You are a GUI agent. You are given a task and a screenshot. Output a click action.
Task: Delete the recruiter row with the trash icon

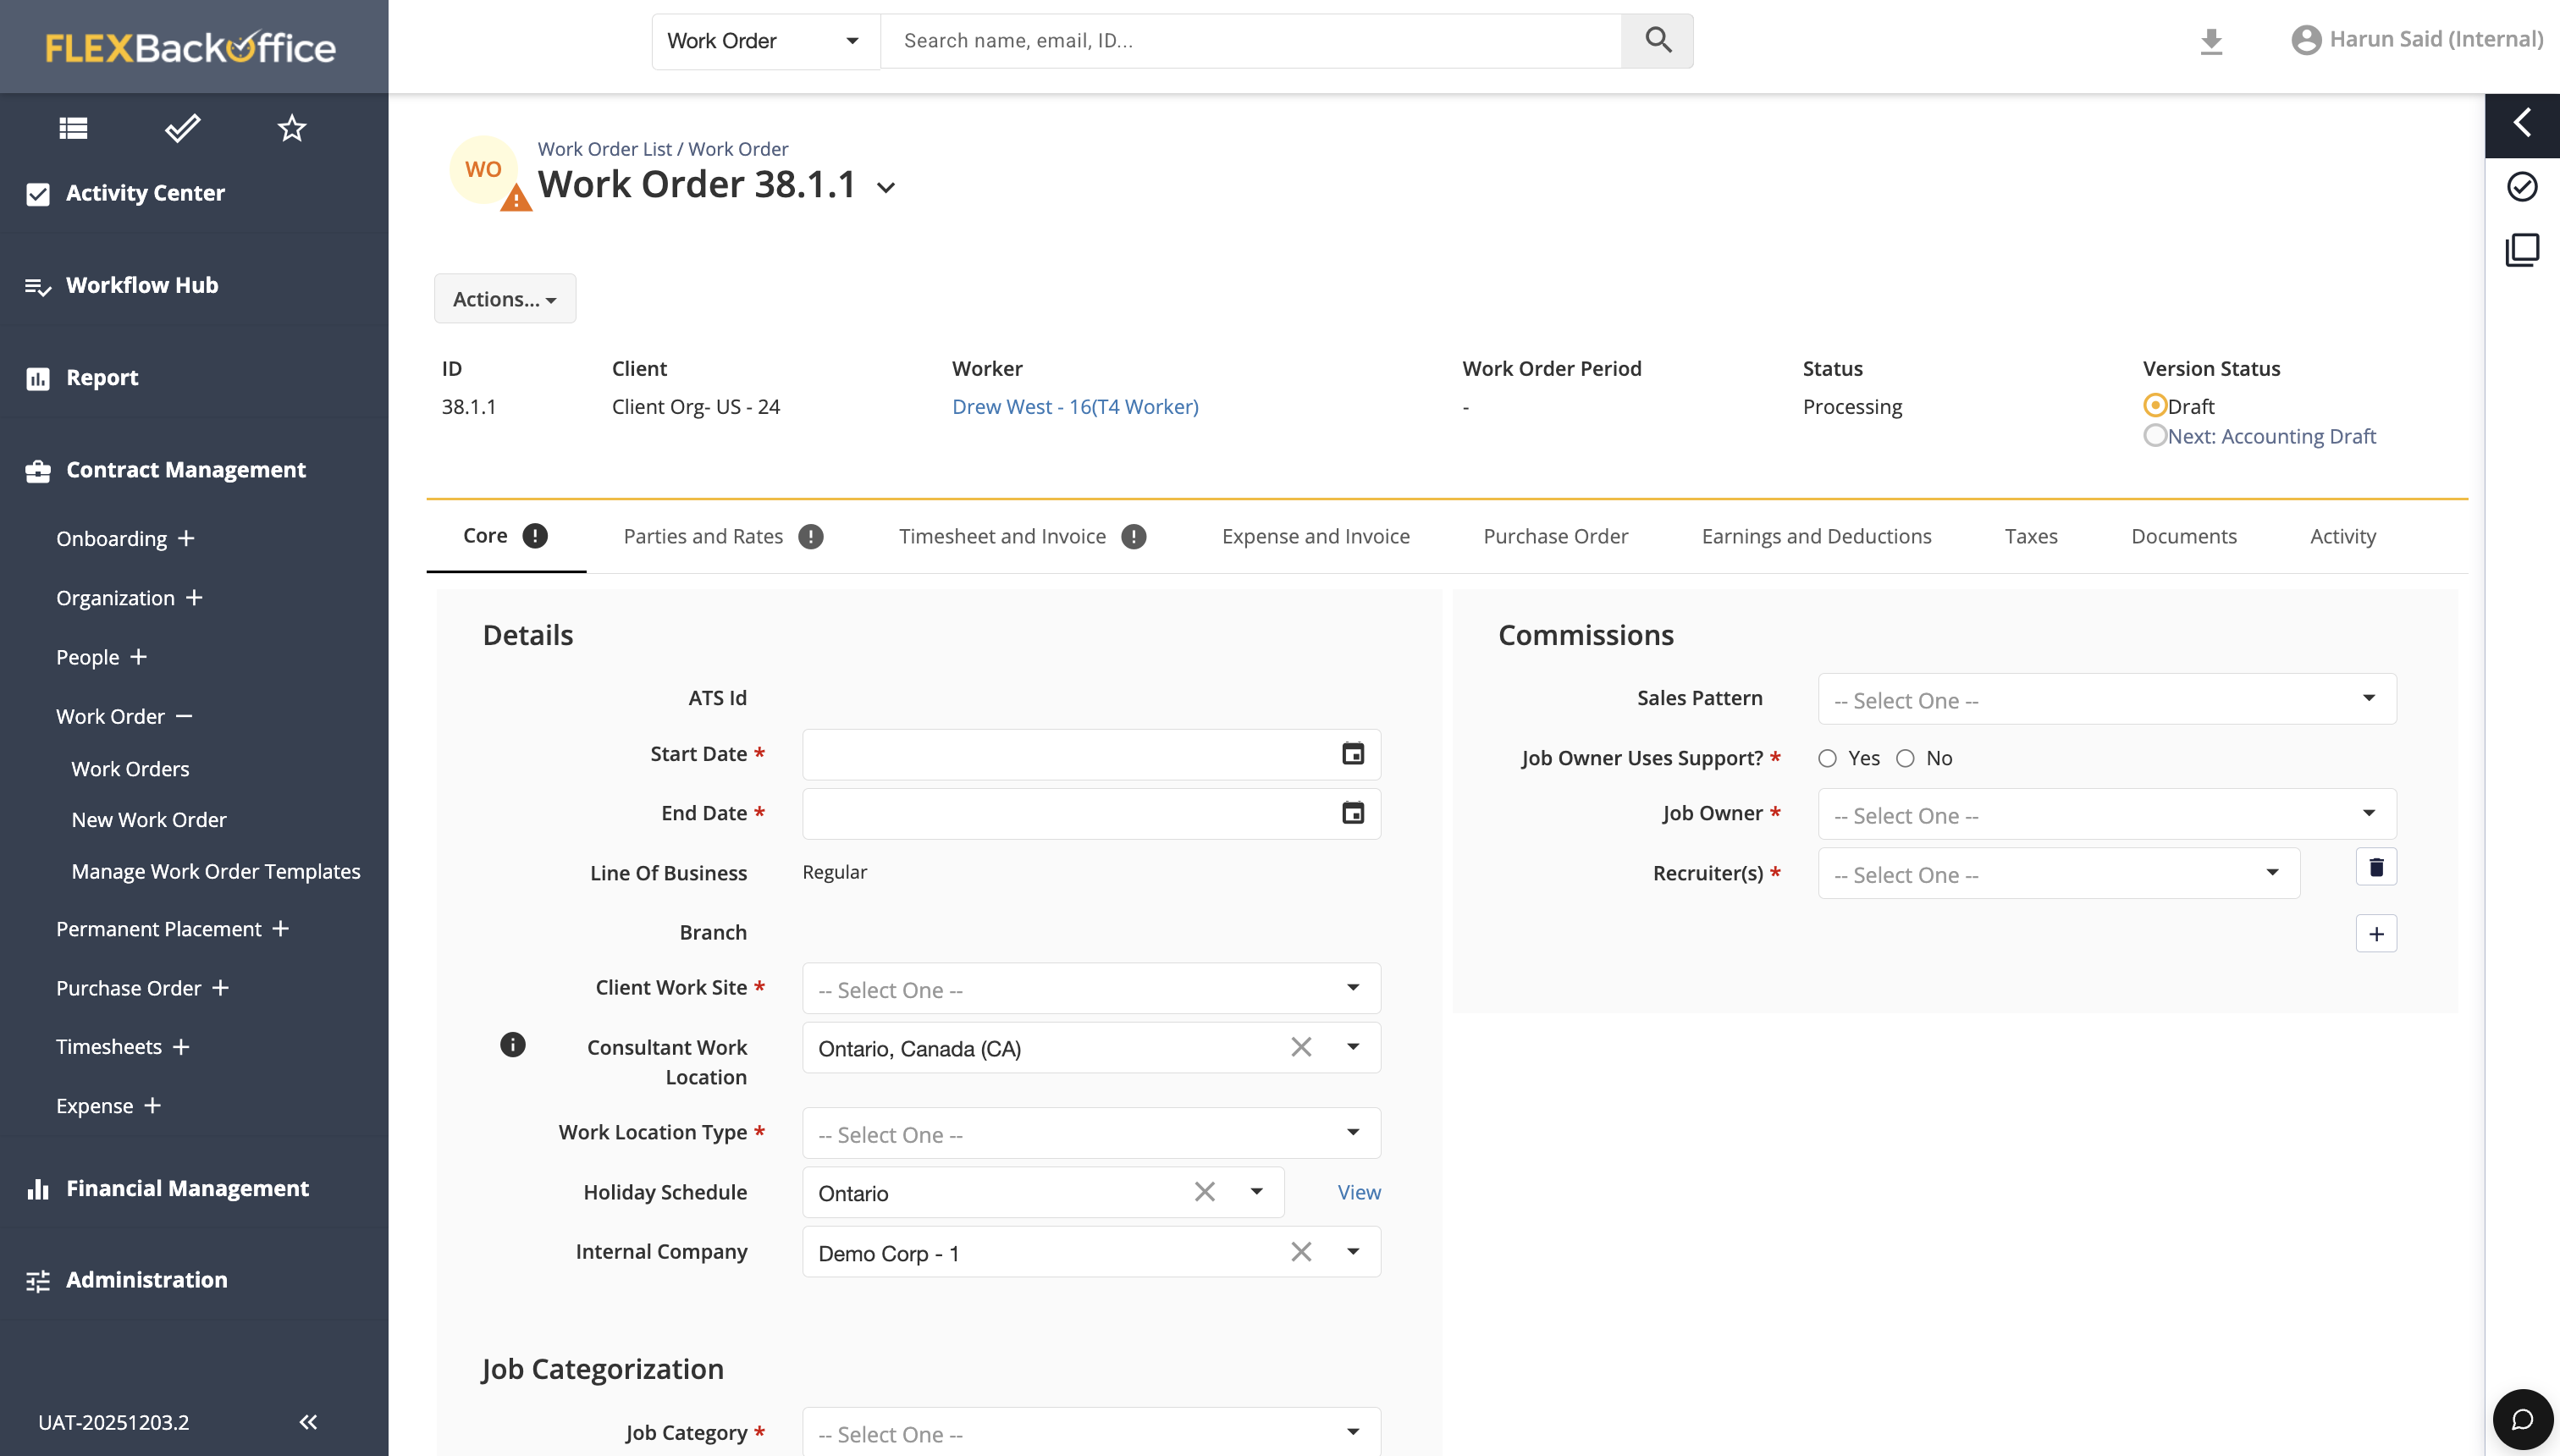click(x=2376, y=867)
